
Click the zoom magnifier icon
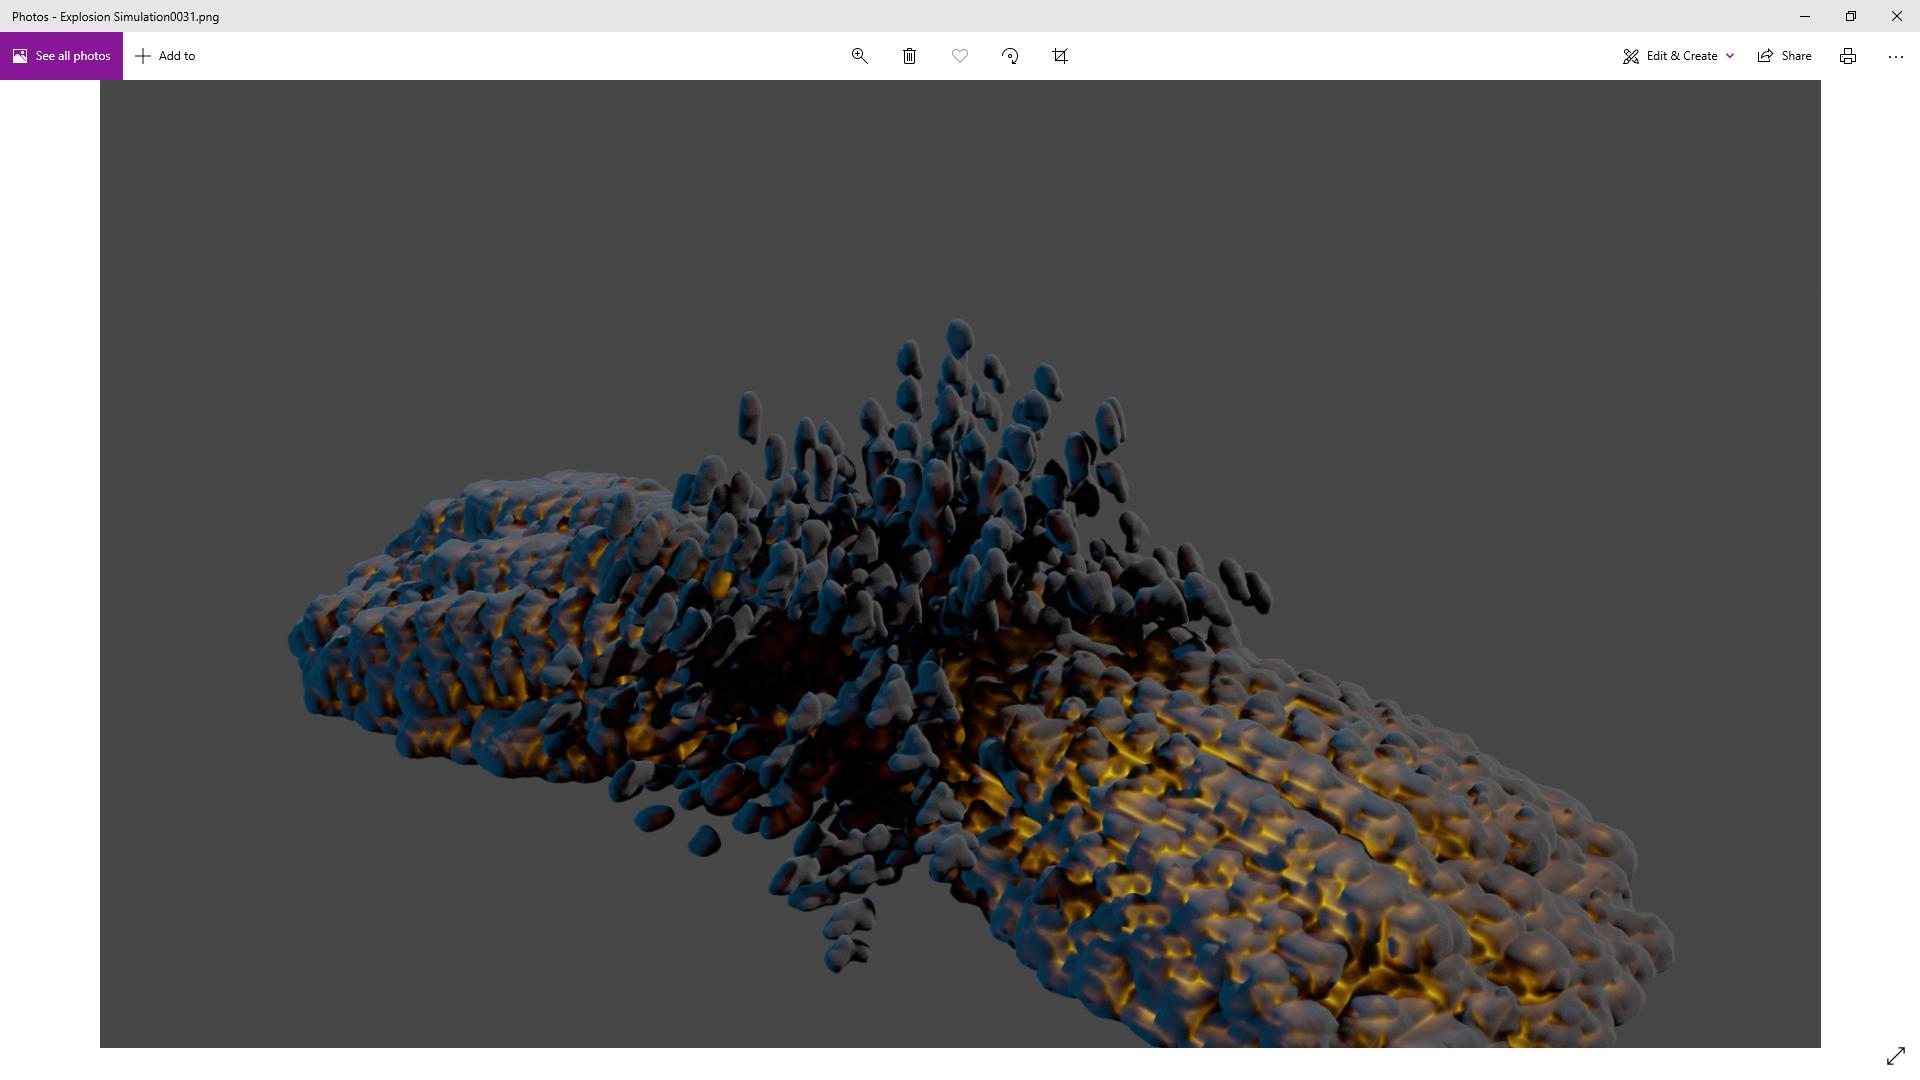tap(859, 56)
